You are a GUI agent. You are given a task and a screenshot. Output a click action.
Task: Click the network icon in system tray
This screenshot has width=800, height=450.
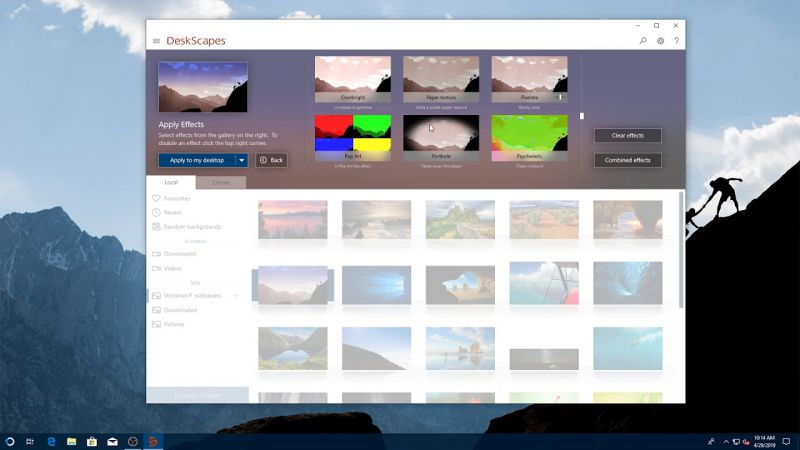coord(736,442)
